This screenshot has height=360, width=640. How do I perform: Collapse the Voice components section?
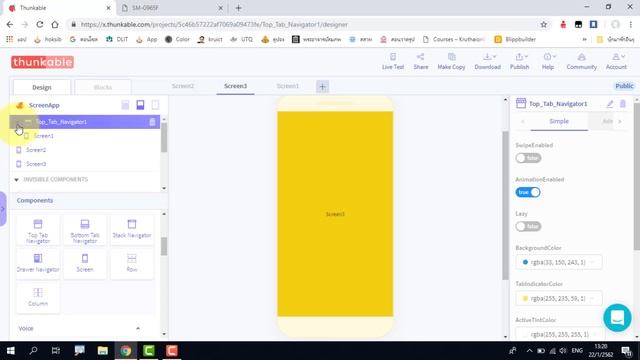pyautogui.click(x=138, y=328)
